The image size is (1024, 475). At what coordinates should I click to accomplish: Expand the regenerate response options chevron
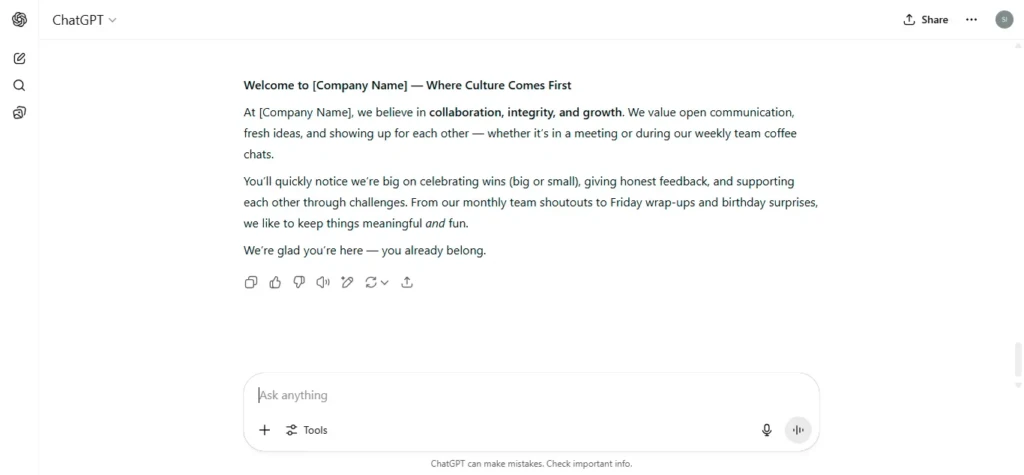pos(385,282)
